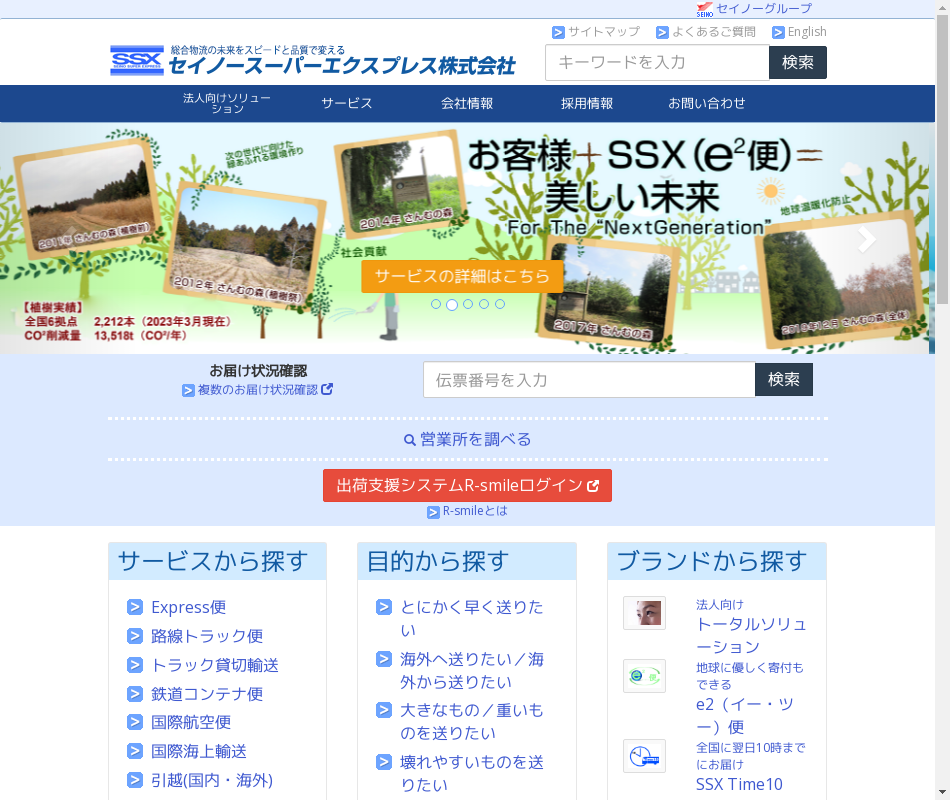Switch to the English site
950x800 pixels.
point(807,32)
